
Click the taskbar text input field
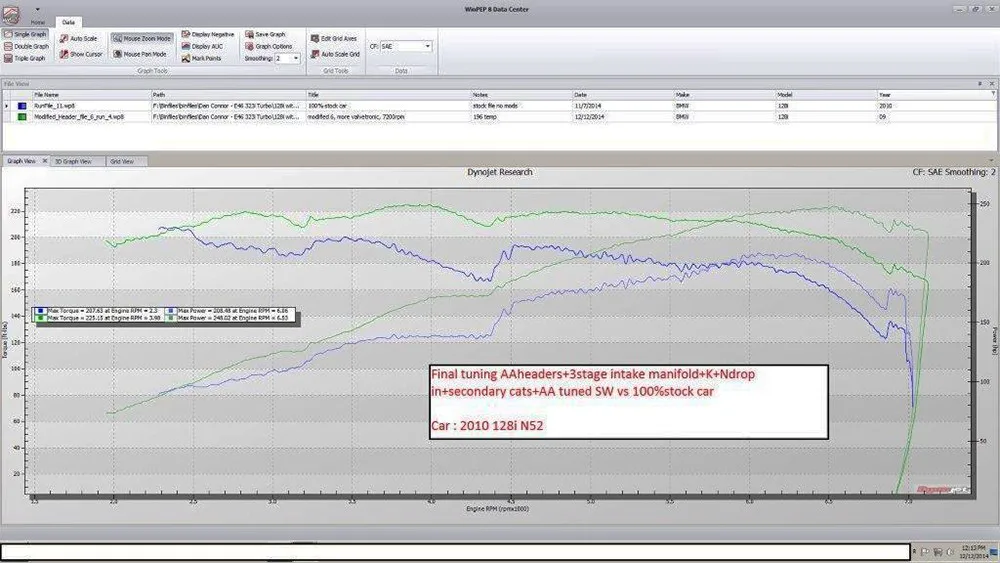455,552
